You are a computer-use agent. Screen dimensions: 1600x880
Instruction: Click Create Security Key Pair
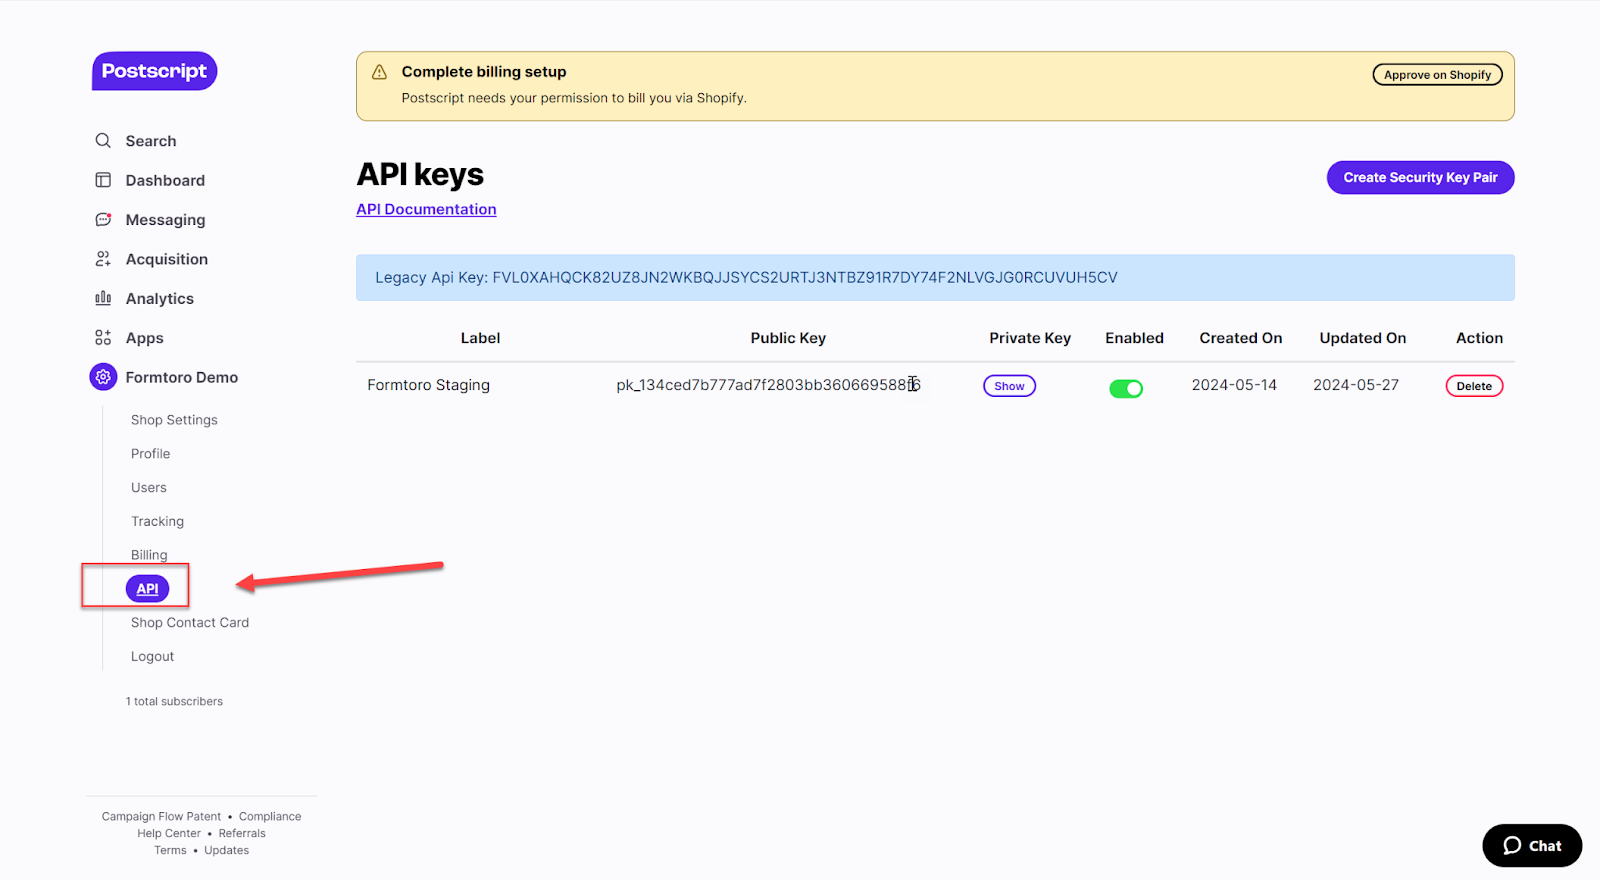tap(1420, 178)
